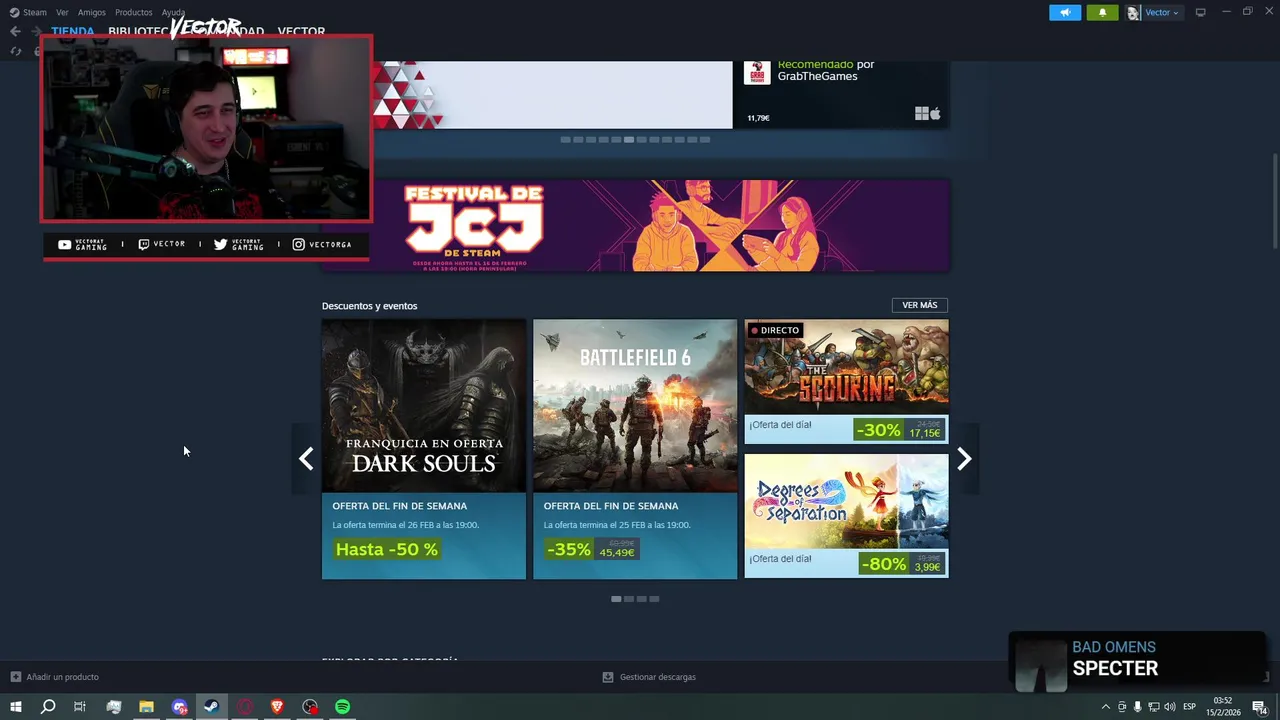1280x720 pixels.
Task: Click the -35% Battlefield 6 discount
Action: [x=569, y=549]
